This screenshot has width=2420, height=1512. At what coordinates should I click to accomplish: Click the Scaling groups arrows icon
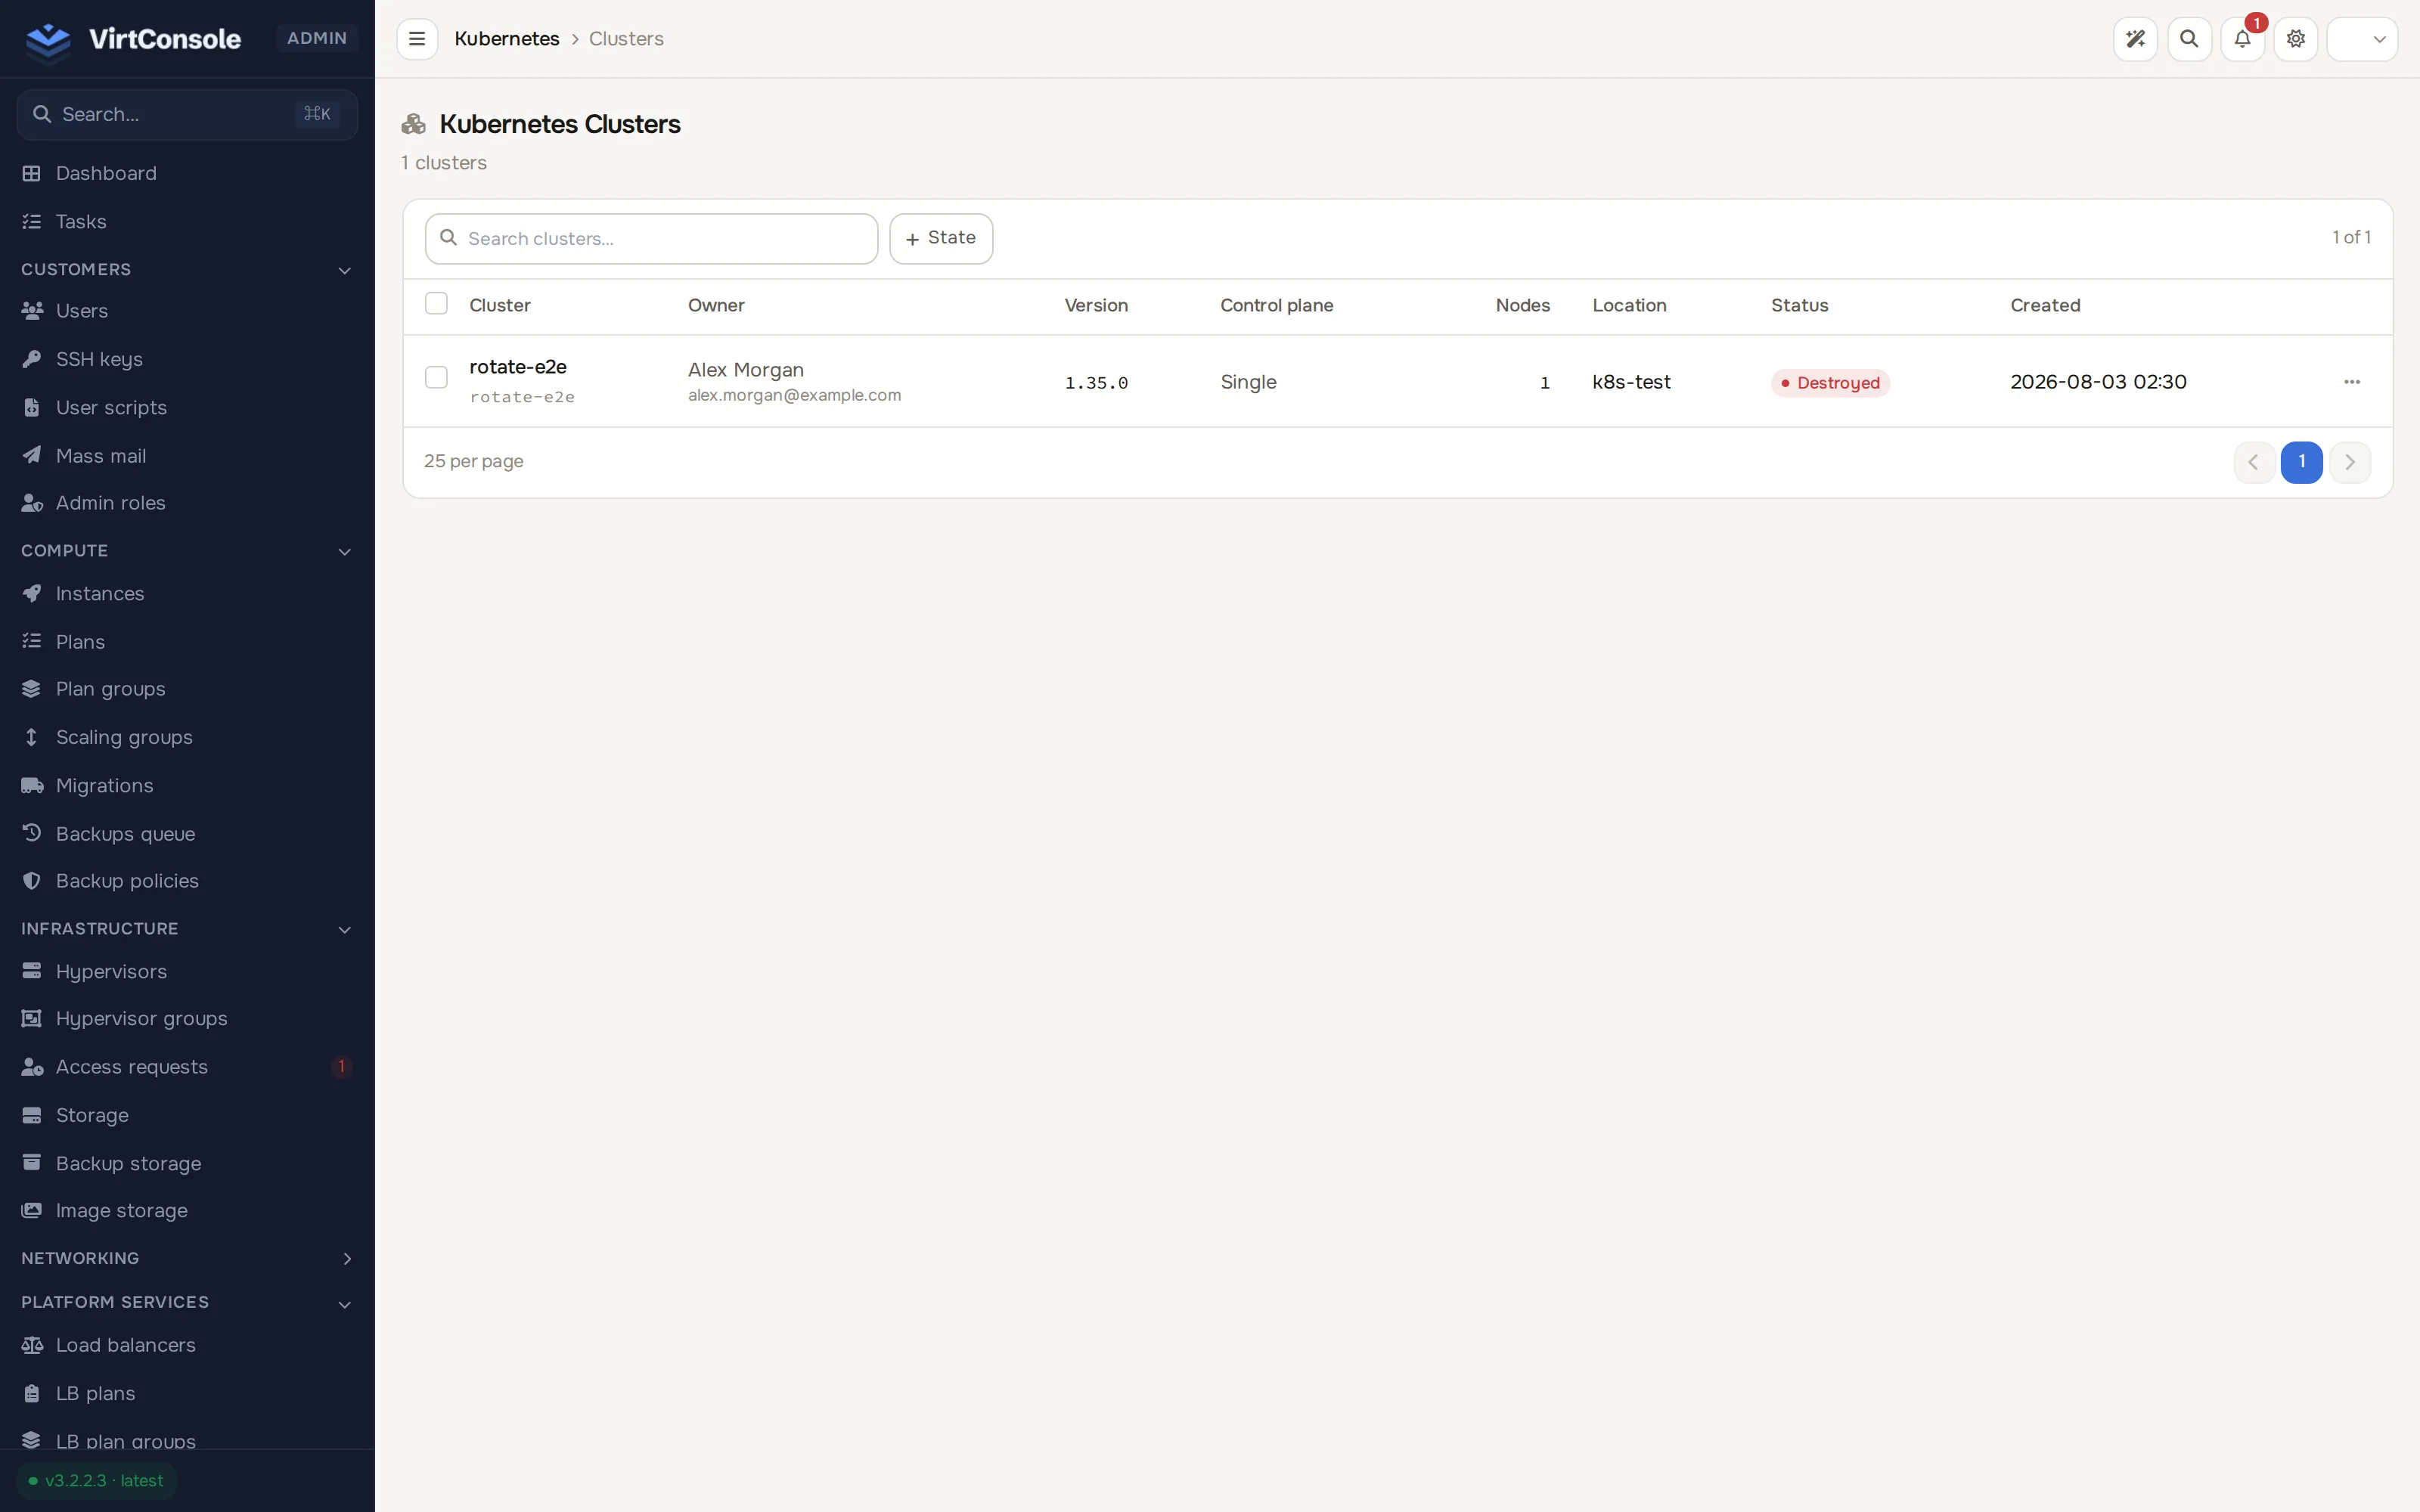click(x=32, y=737)
